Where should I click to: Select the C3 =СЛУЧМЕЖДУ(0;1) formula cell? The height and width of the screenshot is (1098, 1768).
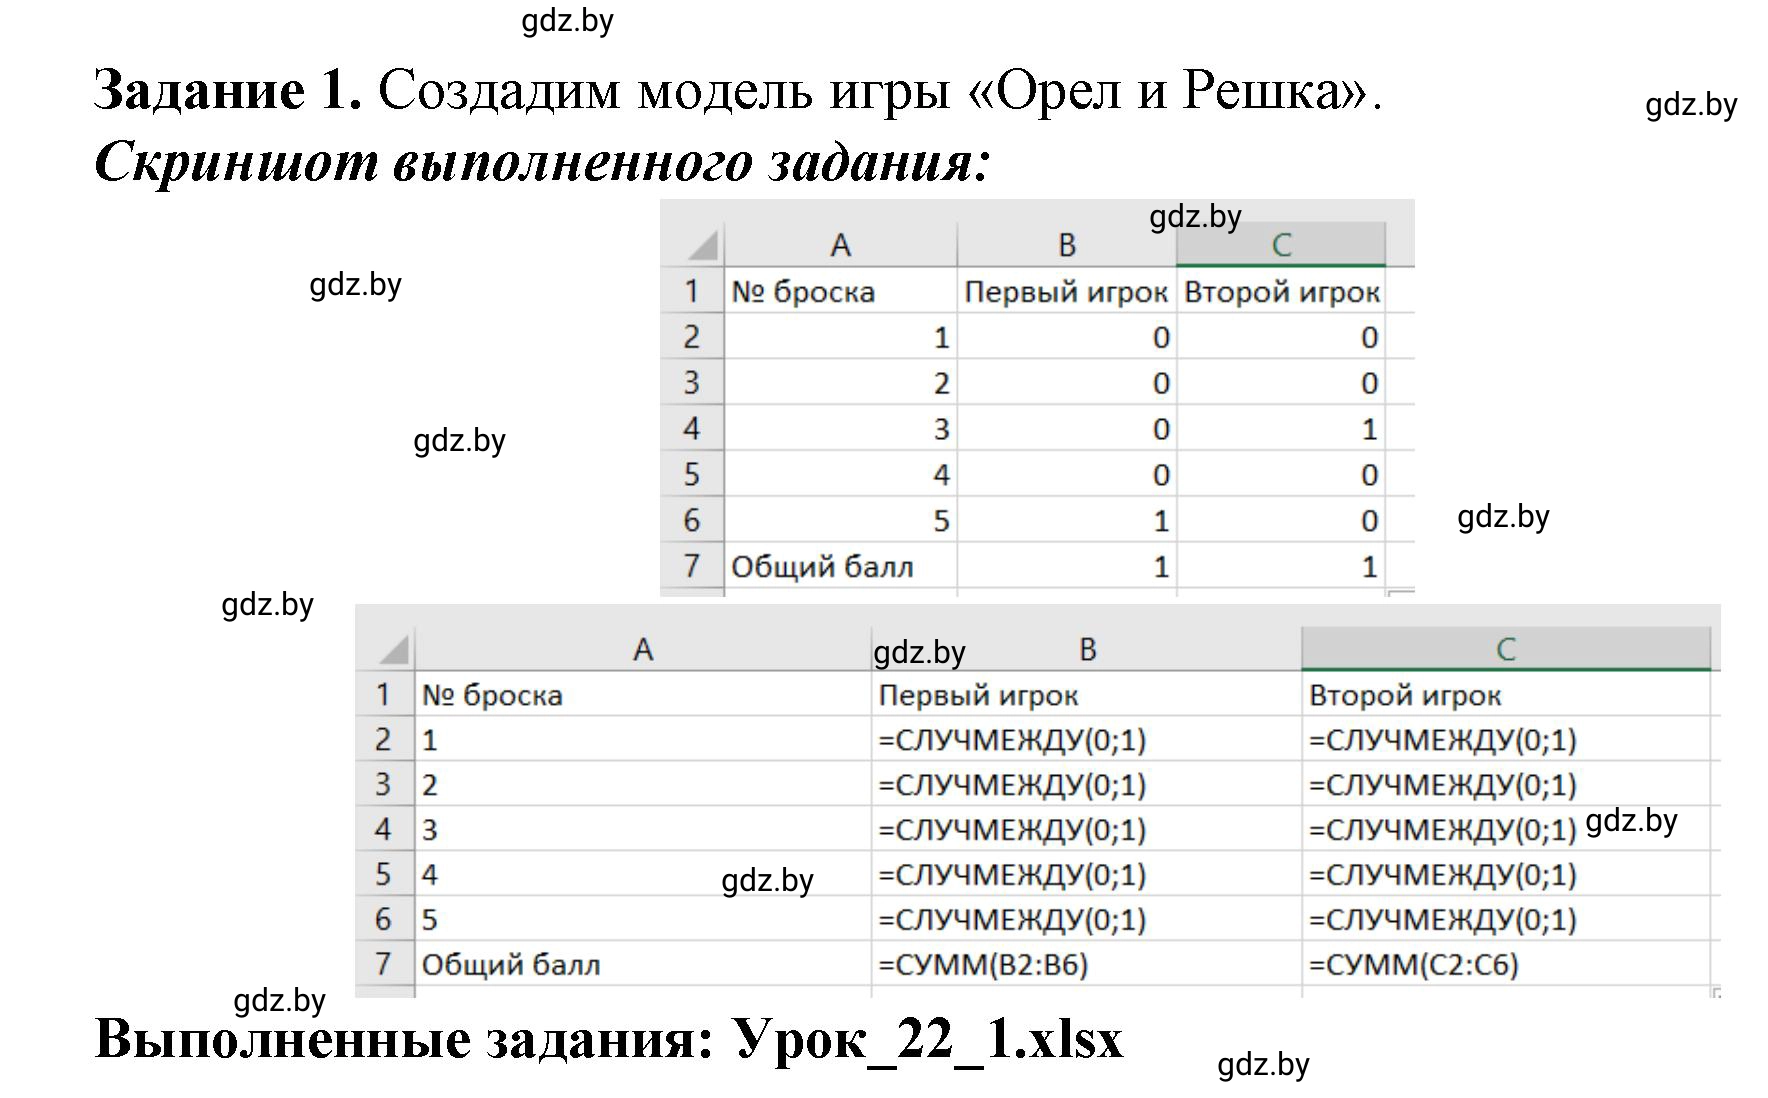tap(1506, 784)
